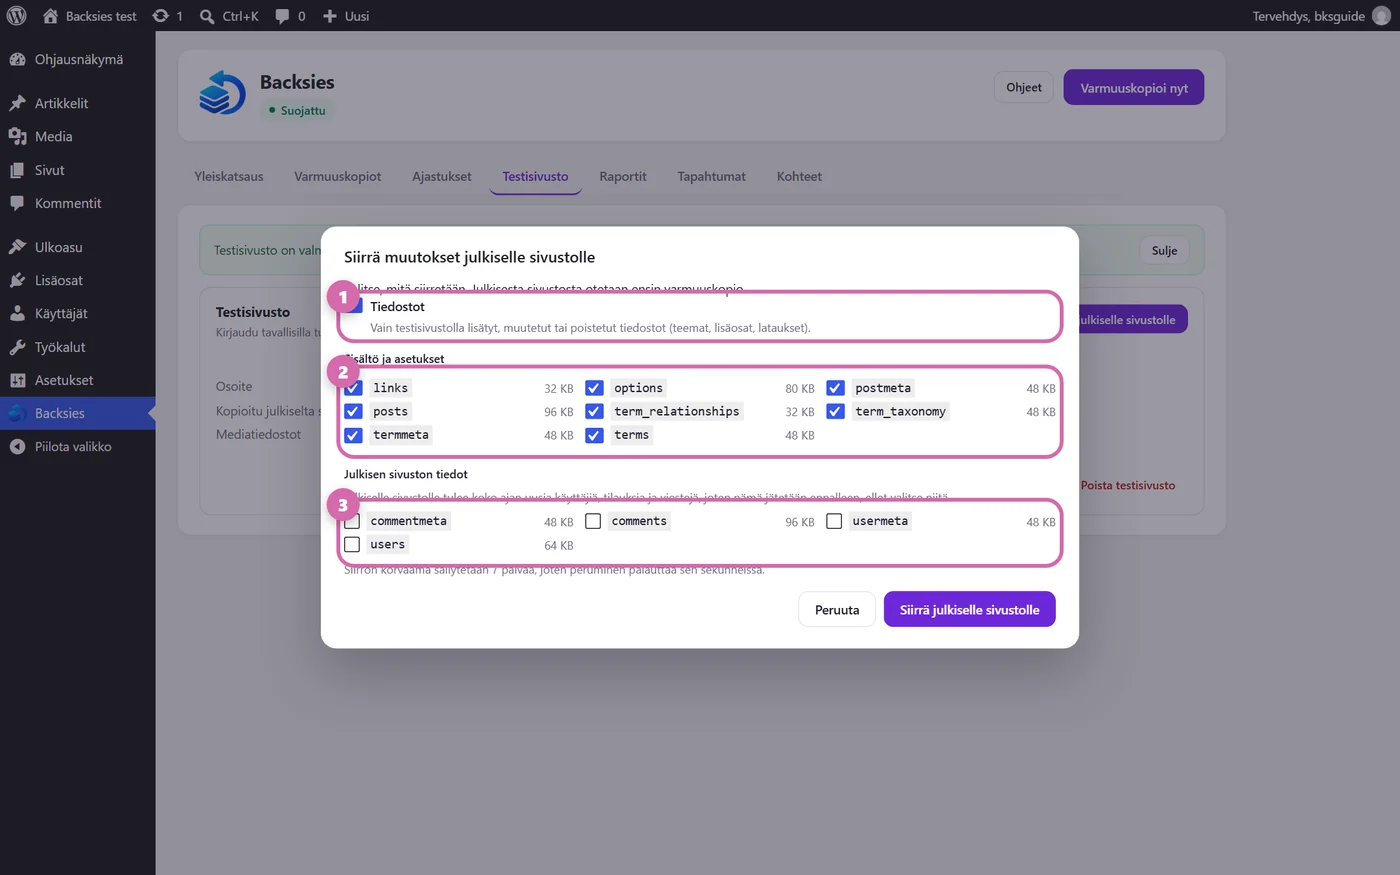This screenshot has width=1400, height=875.
Task: Open the WordPress logo menu
Action: (x=17, y=16)
